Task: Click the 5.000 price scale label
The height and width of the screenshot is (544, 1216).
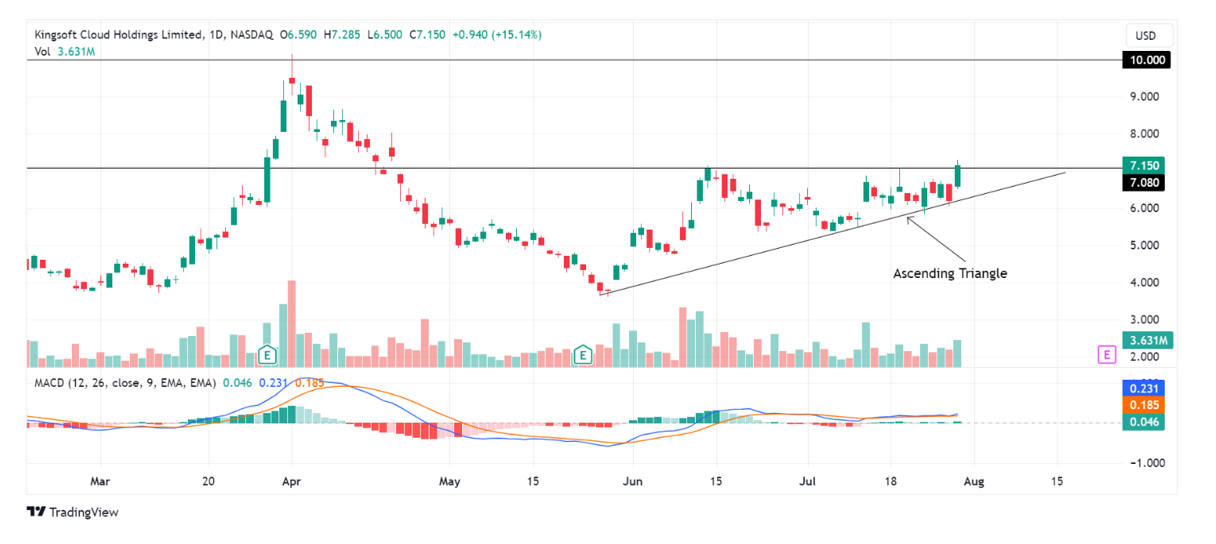Action: tap(1144, 245)
